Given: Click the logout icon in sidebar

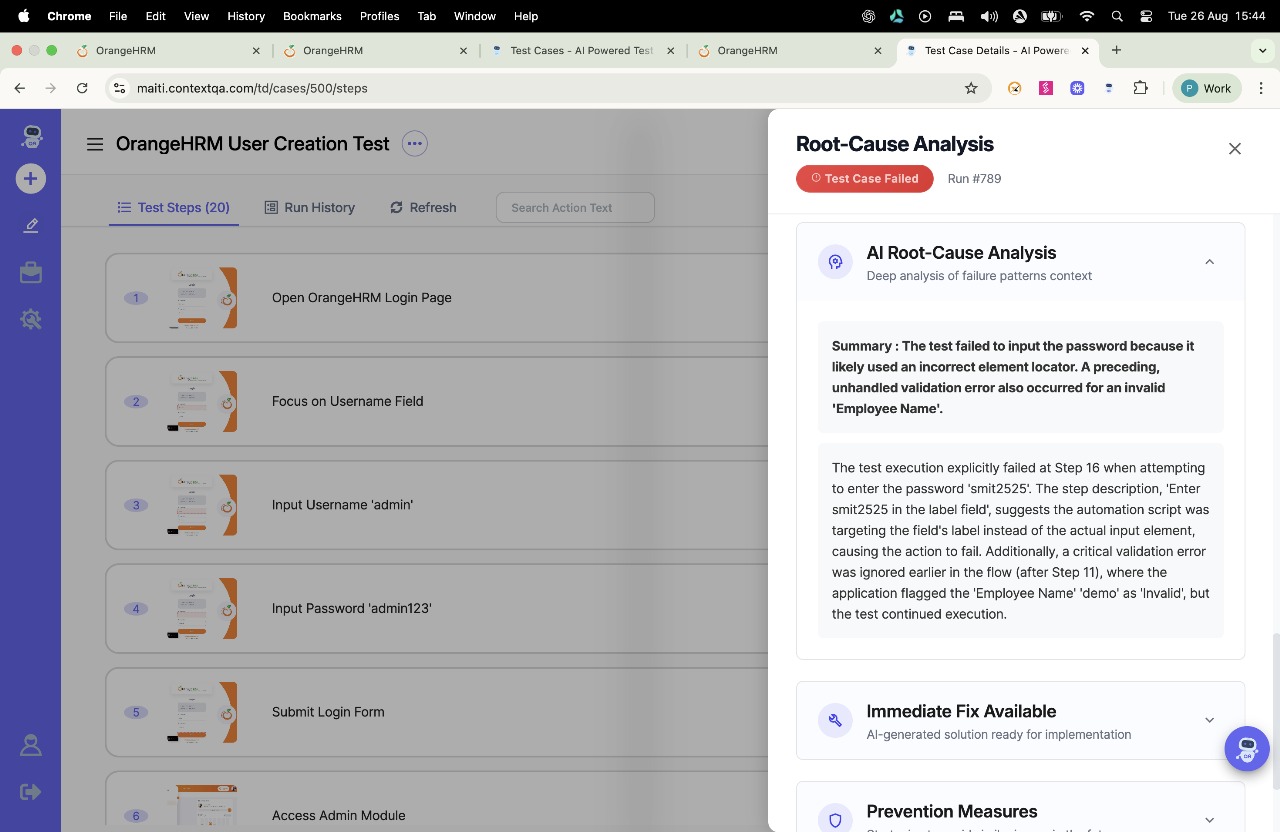Looking at the screenshot, I should point(30,792).
